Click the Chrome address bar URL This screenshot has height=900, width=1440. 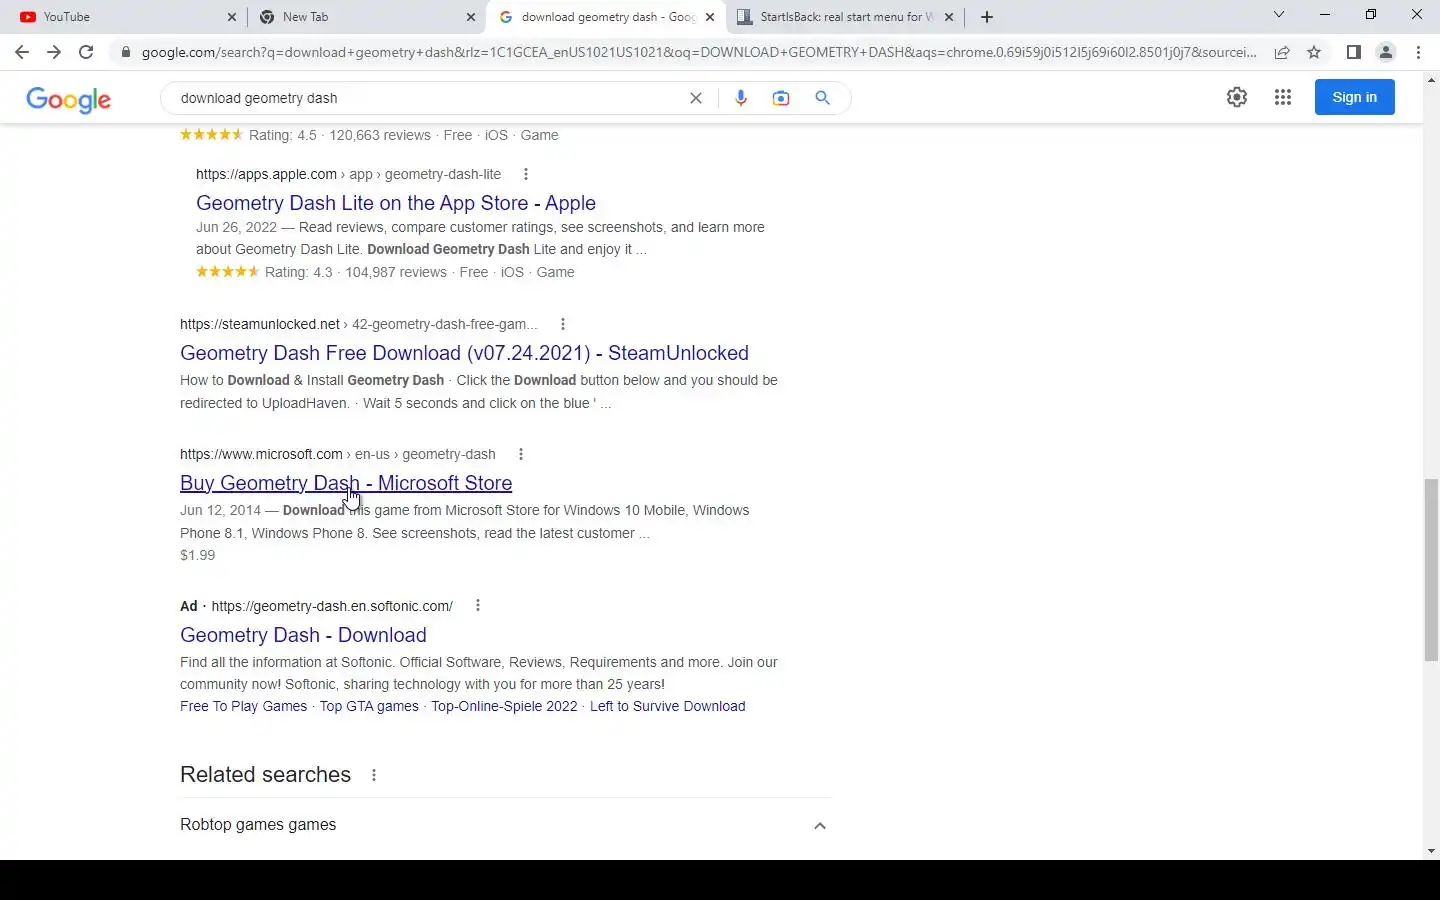pos(698,52)
